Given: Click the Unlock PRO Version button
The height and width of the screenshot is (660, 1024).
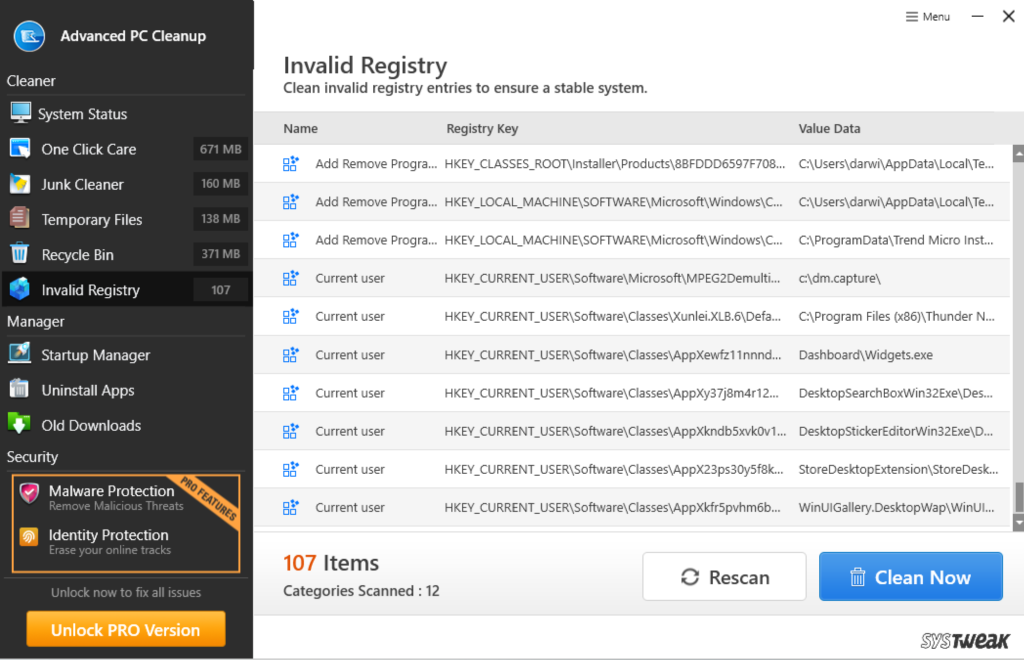Looking at the screenshot, I should point(125,630).
